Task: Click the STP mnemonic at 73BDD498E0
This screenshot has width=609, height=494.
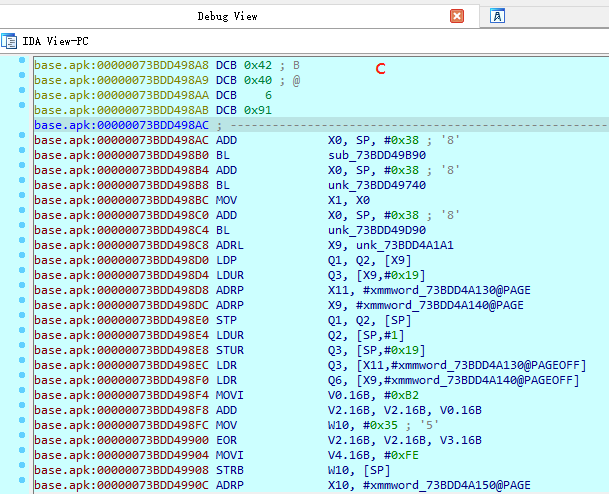Action: pyautogui.click(x=226, y=320)
